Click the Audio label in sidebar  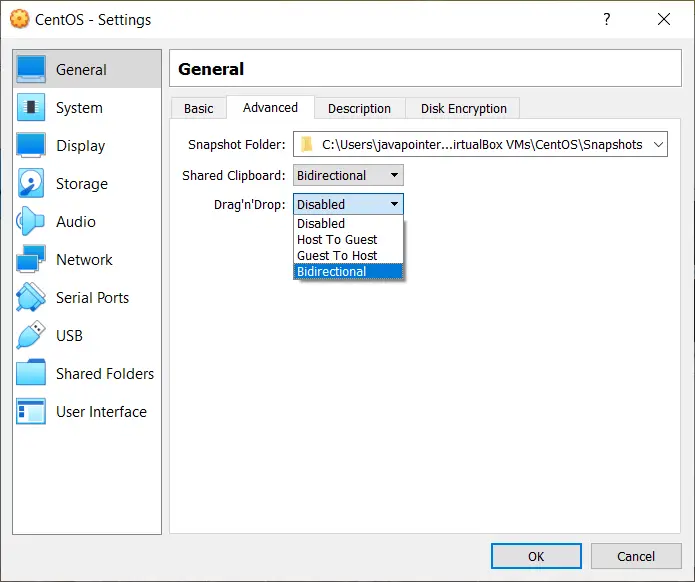[x=76, y=222]
